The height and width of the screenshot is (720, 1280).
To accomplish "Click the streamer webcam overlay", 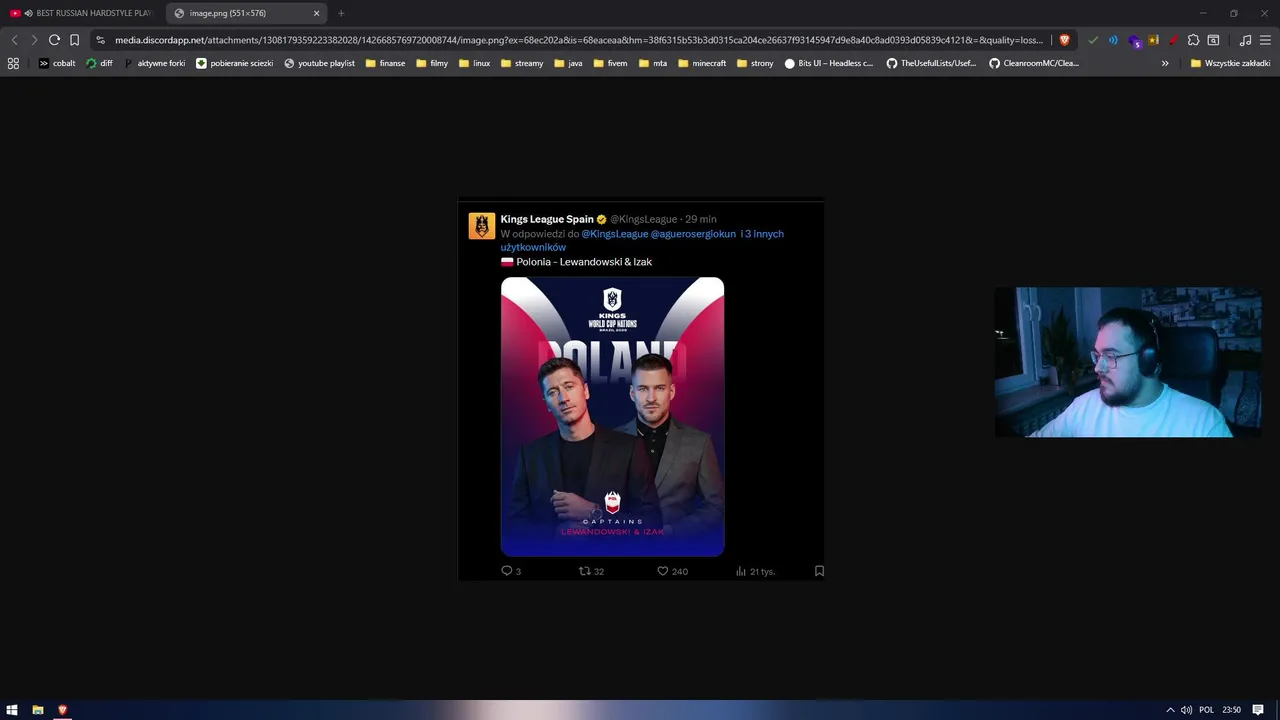I will tap(1127, 362).
